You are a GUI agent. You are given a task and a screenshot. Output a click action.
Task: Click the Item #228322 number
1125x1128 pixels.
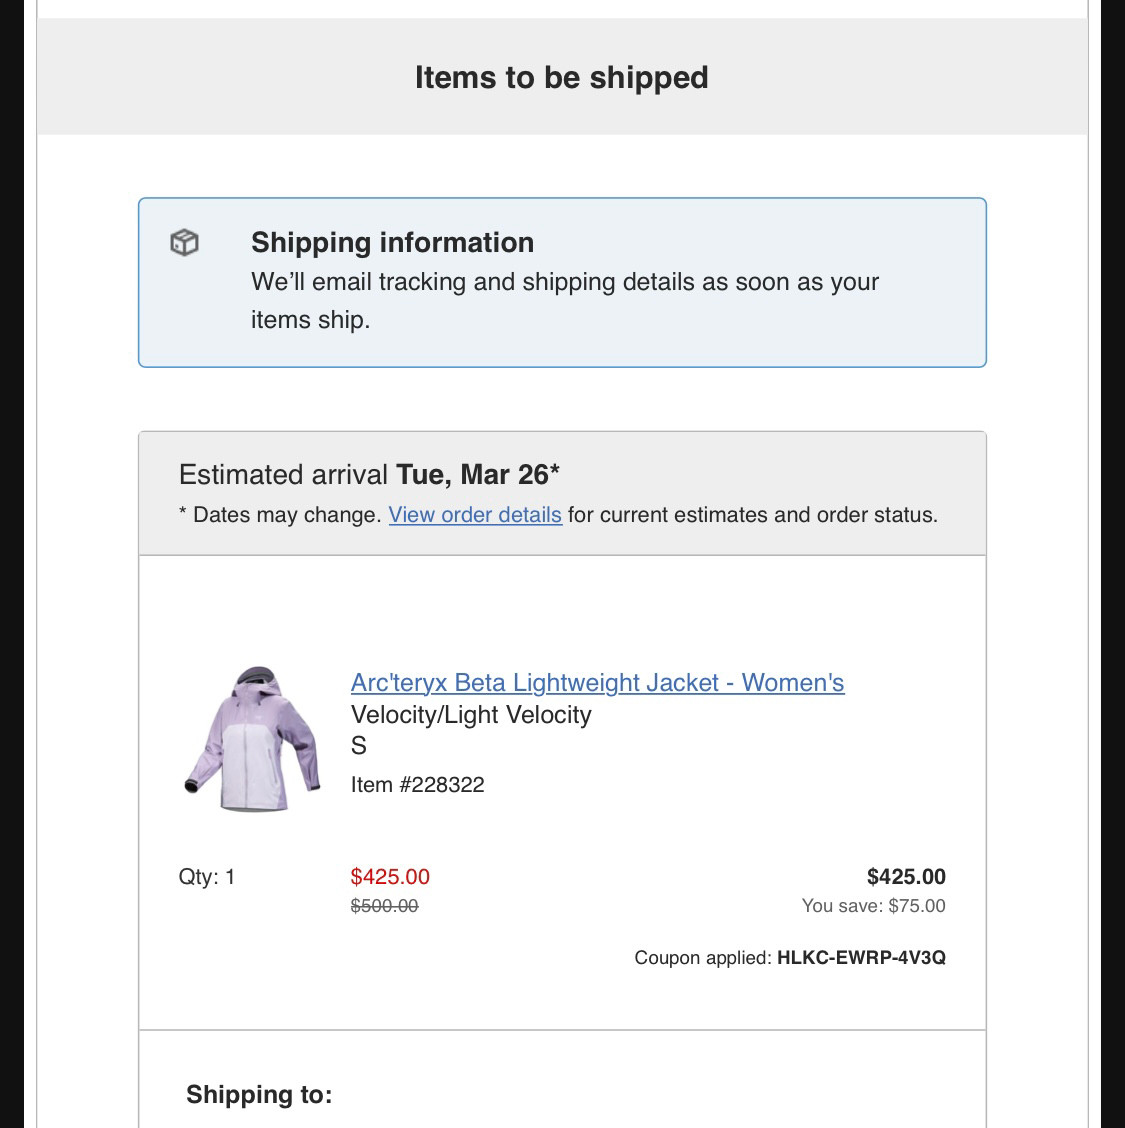[417, 785]
